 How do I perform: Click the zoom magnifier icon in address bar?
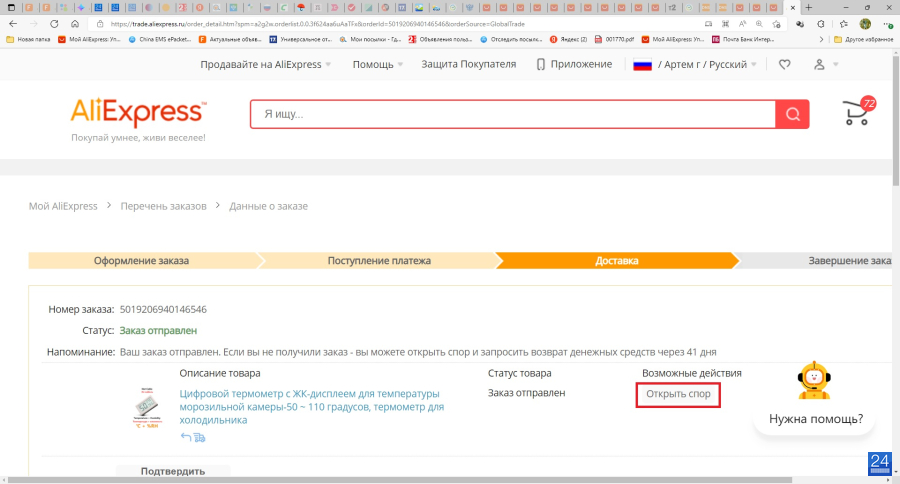759,24
